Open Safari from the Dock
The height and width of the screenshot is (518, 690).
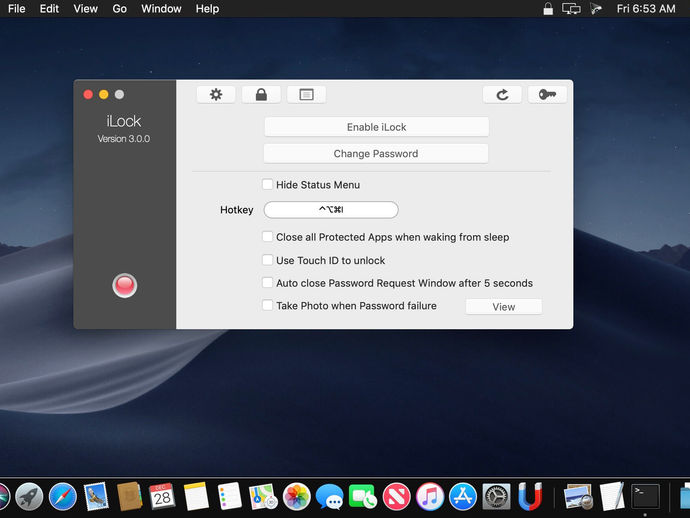[62, 497]
